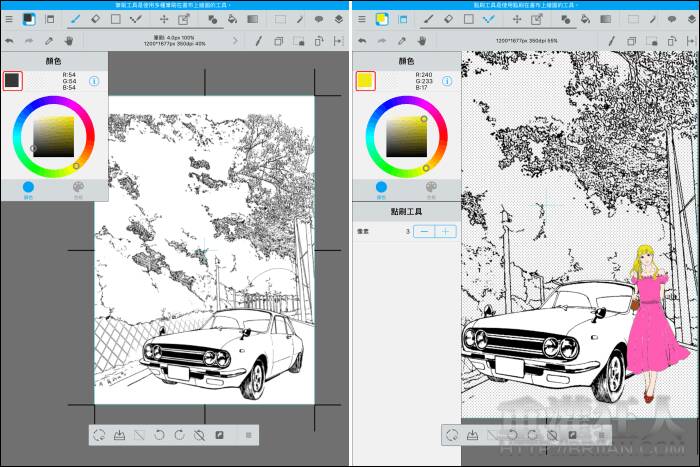Image resolution: width=700 pixels, height=467 pixels.
Task: Click the duplicate layers icon in the left window
Action: (x=278, y=42)
